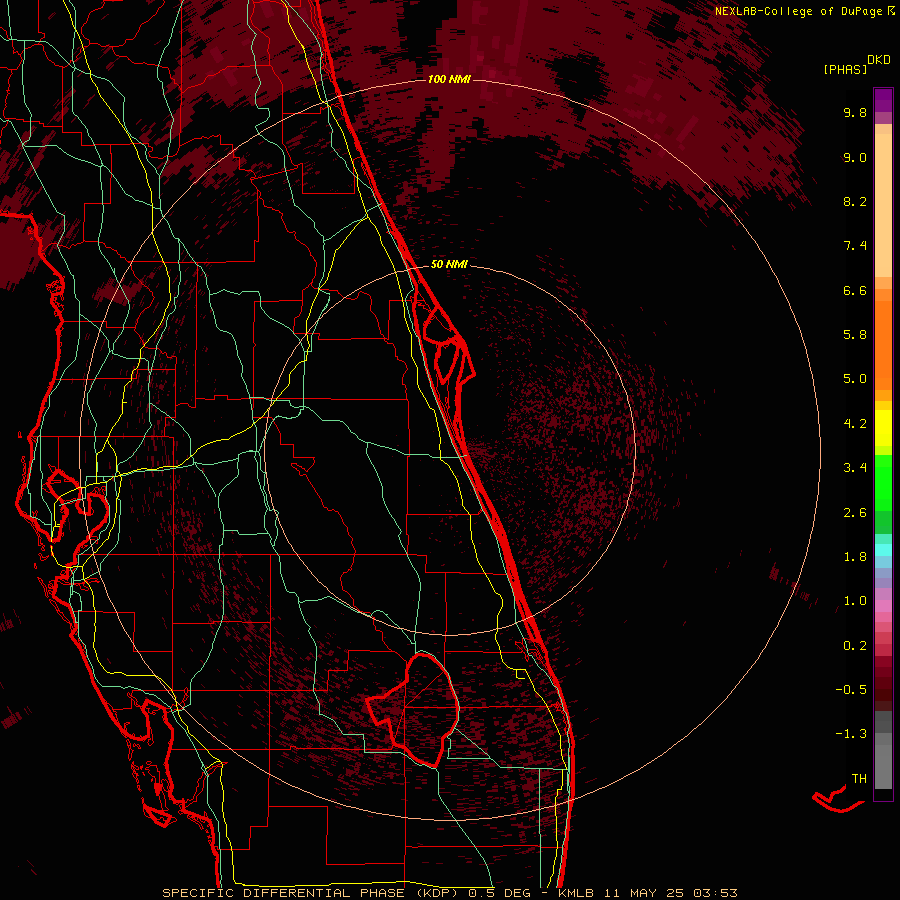This screenshot has height=900, width=900.
Task: Click the 9.8 value on color scale
Action: coord(855,112)
